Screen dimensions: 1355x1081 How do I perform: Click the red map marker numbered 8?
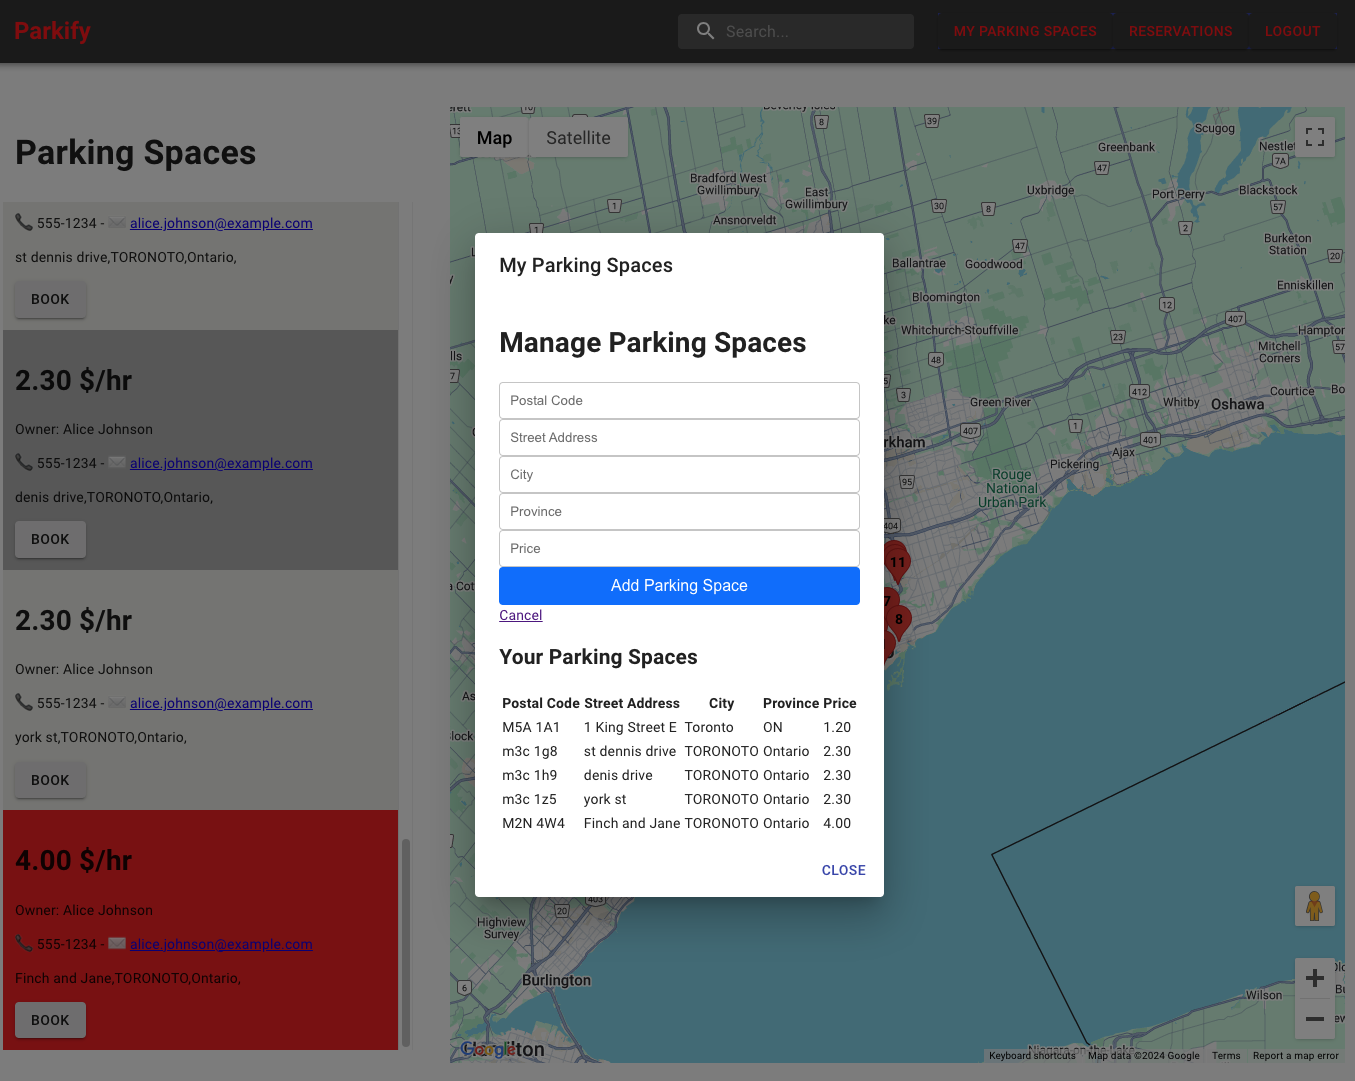[x=899, y=620]
